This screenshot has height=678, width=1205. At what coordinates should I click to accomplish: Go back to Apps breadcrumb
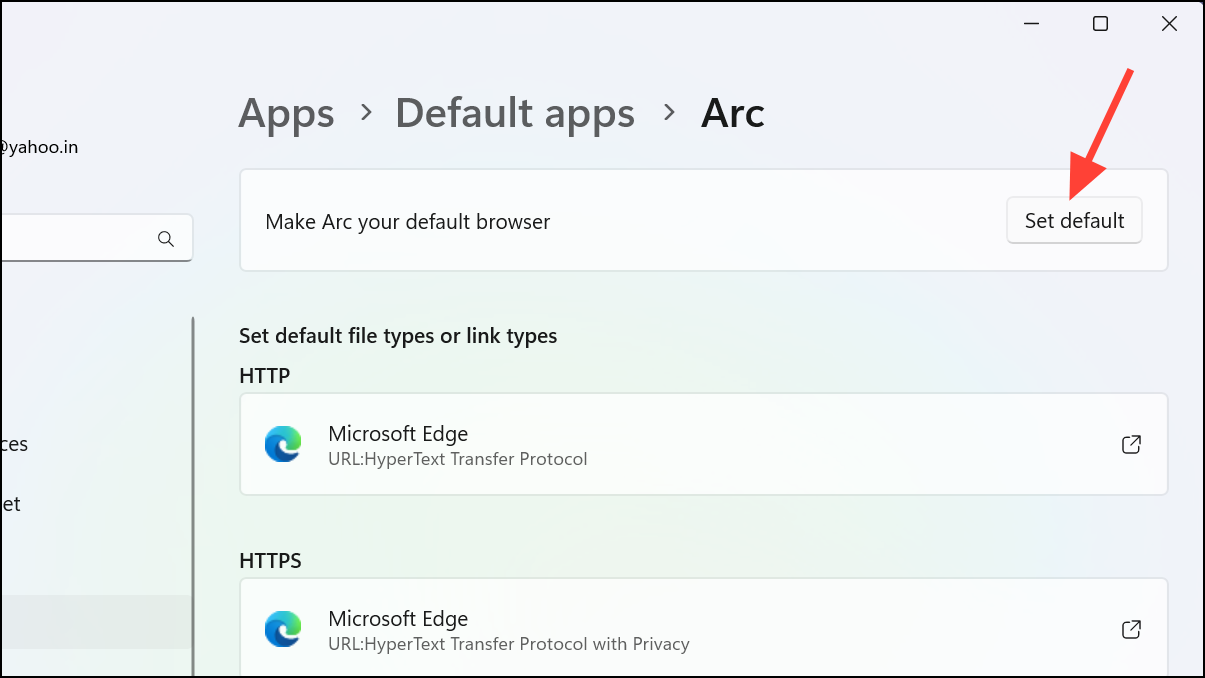point(286,113)
